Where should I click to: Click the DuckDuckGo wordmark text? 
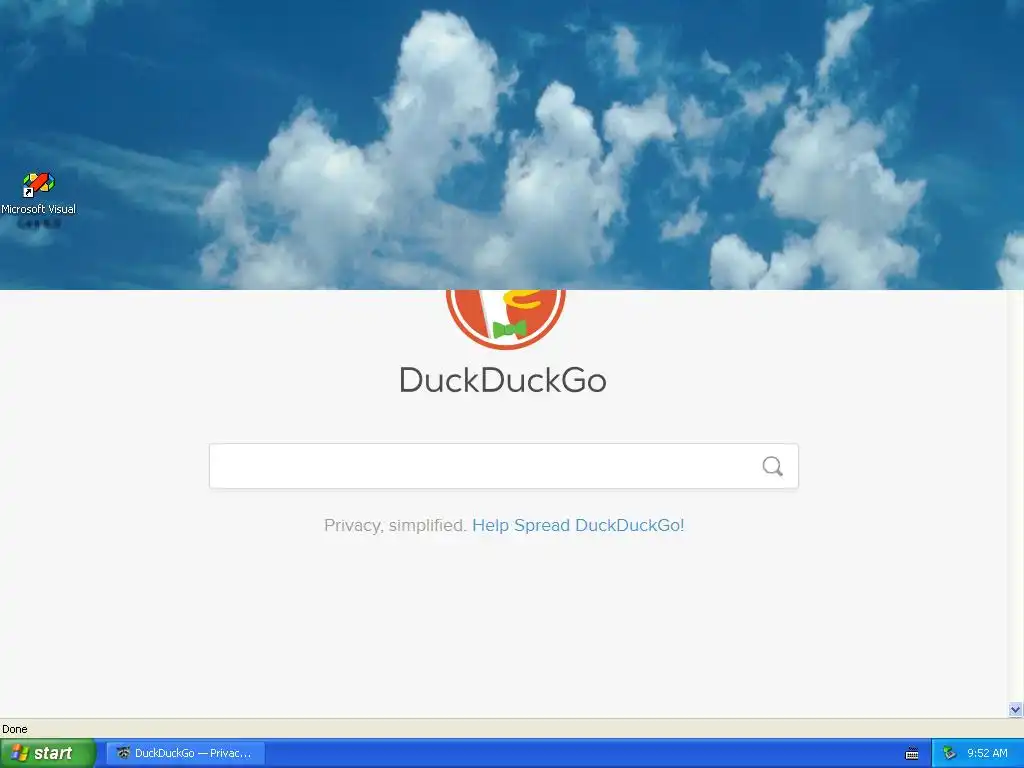503,380
